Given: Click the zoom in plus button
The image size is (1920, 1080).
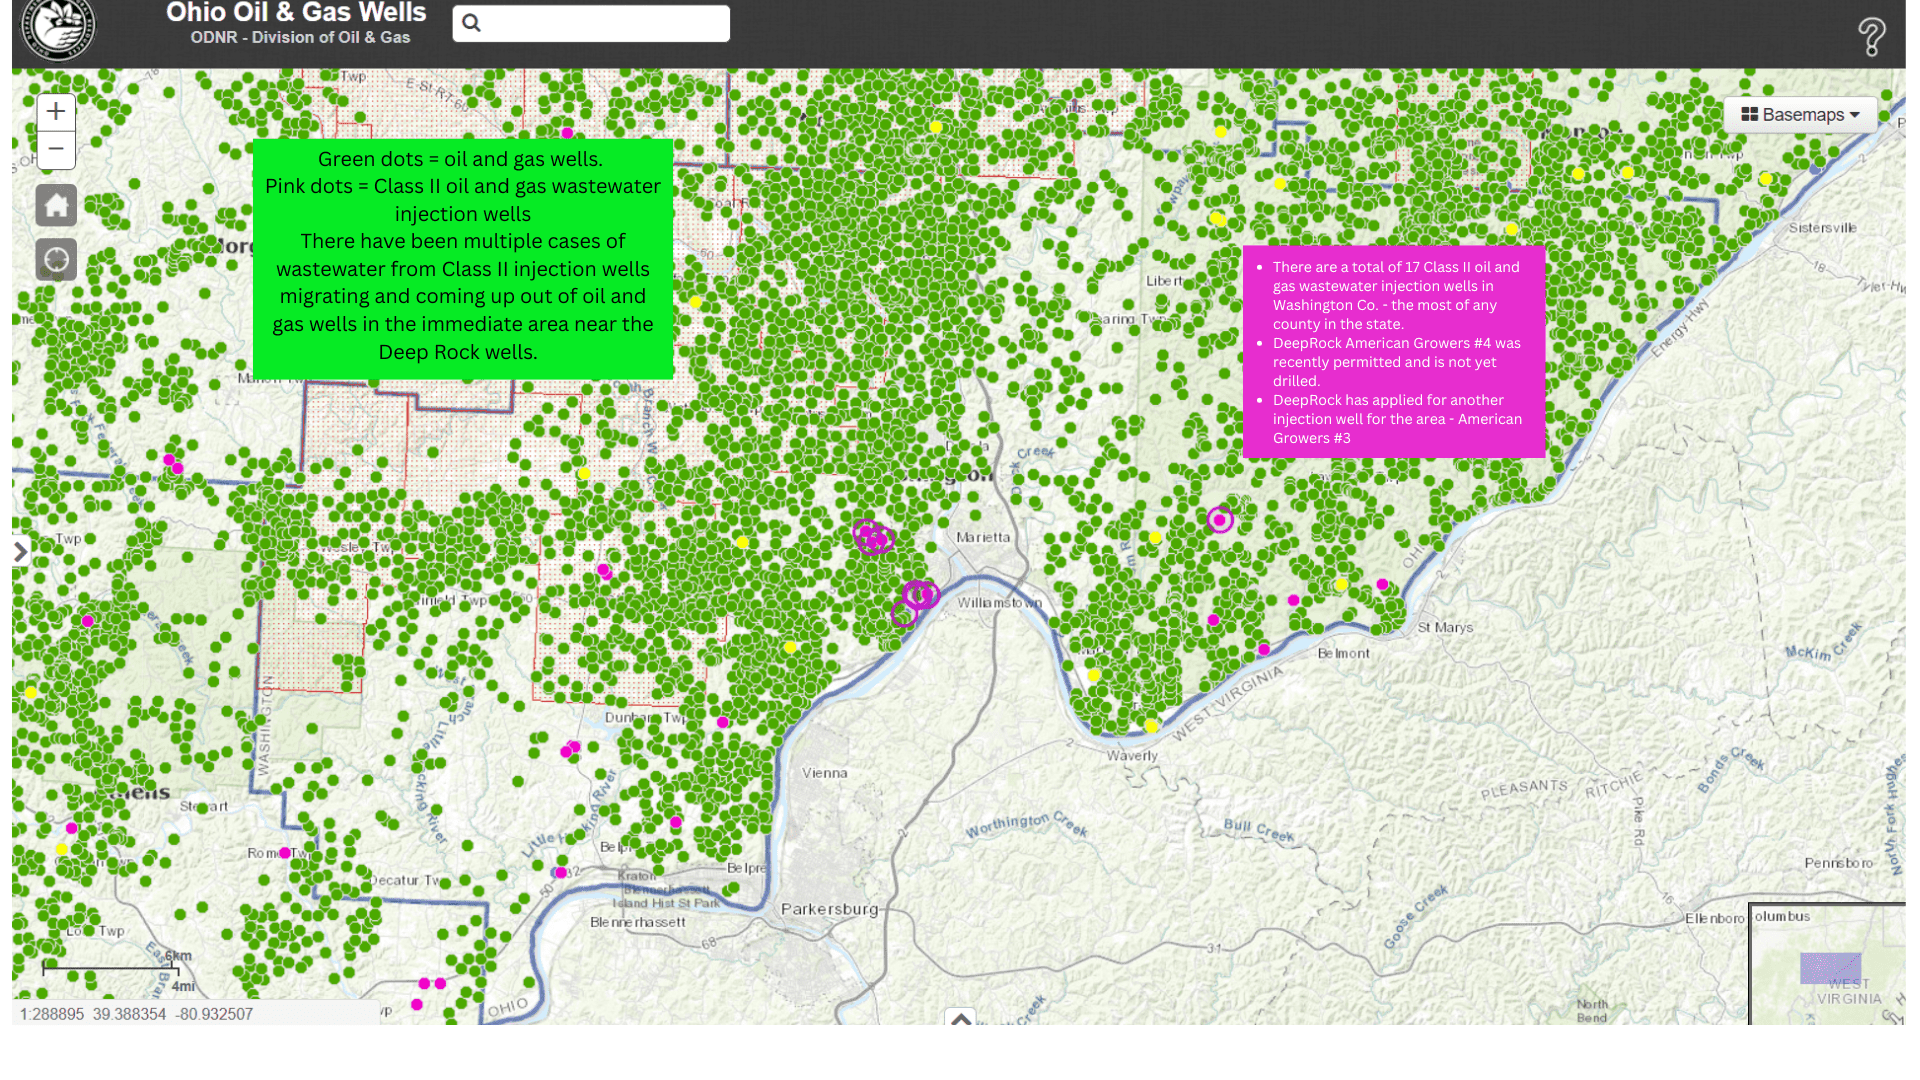Looking at the screenshot, I should [x=56, y=111].
